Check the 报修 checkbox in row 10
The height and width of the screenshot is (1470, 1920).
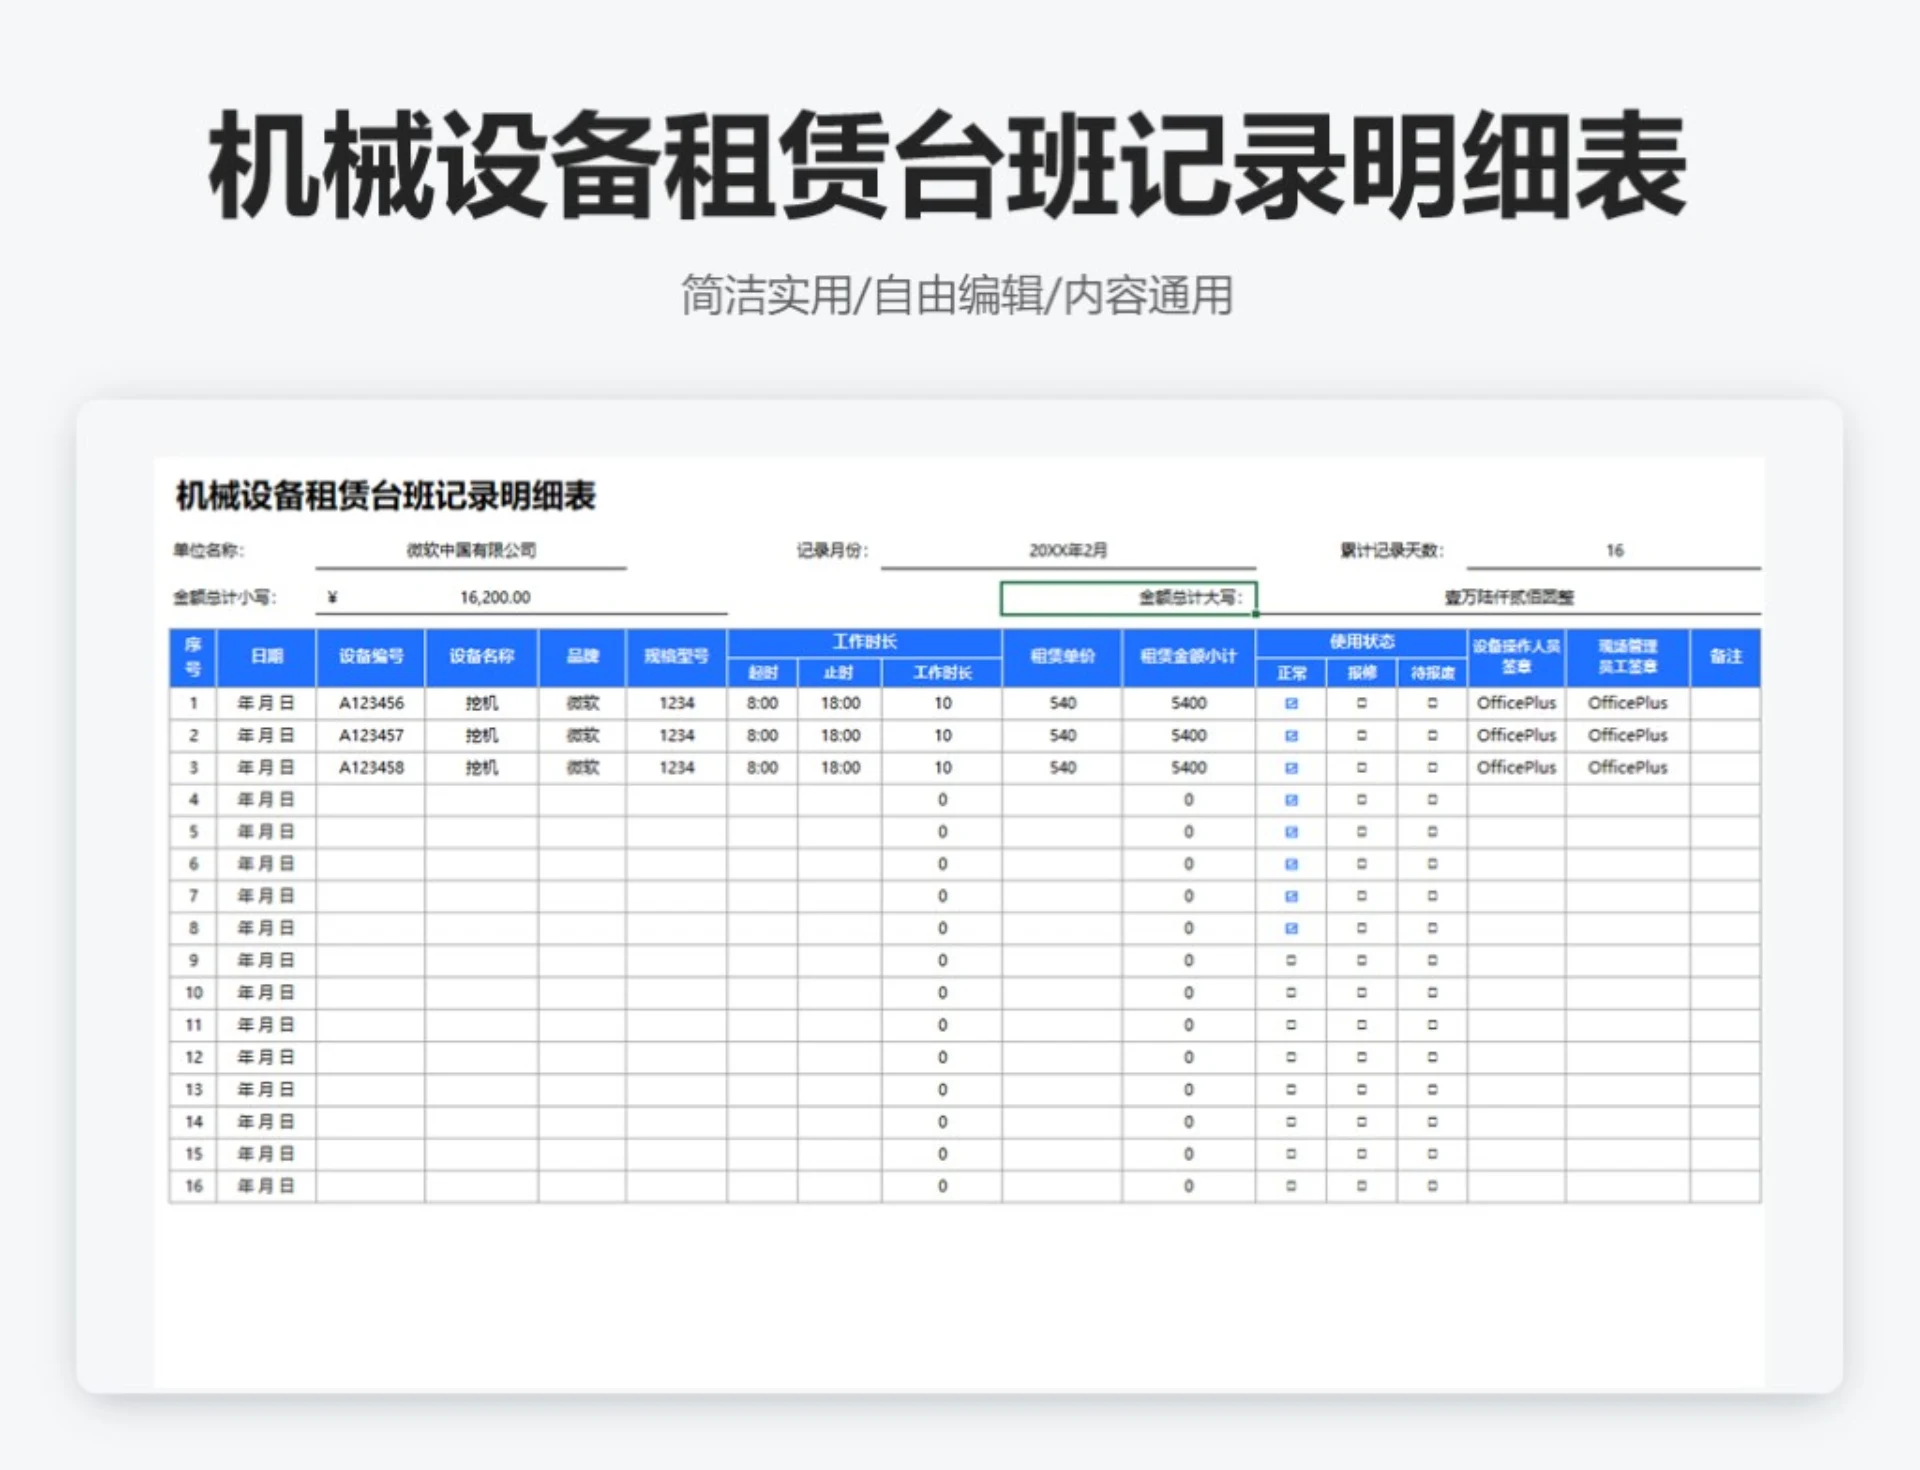[1362, 991]
